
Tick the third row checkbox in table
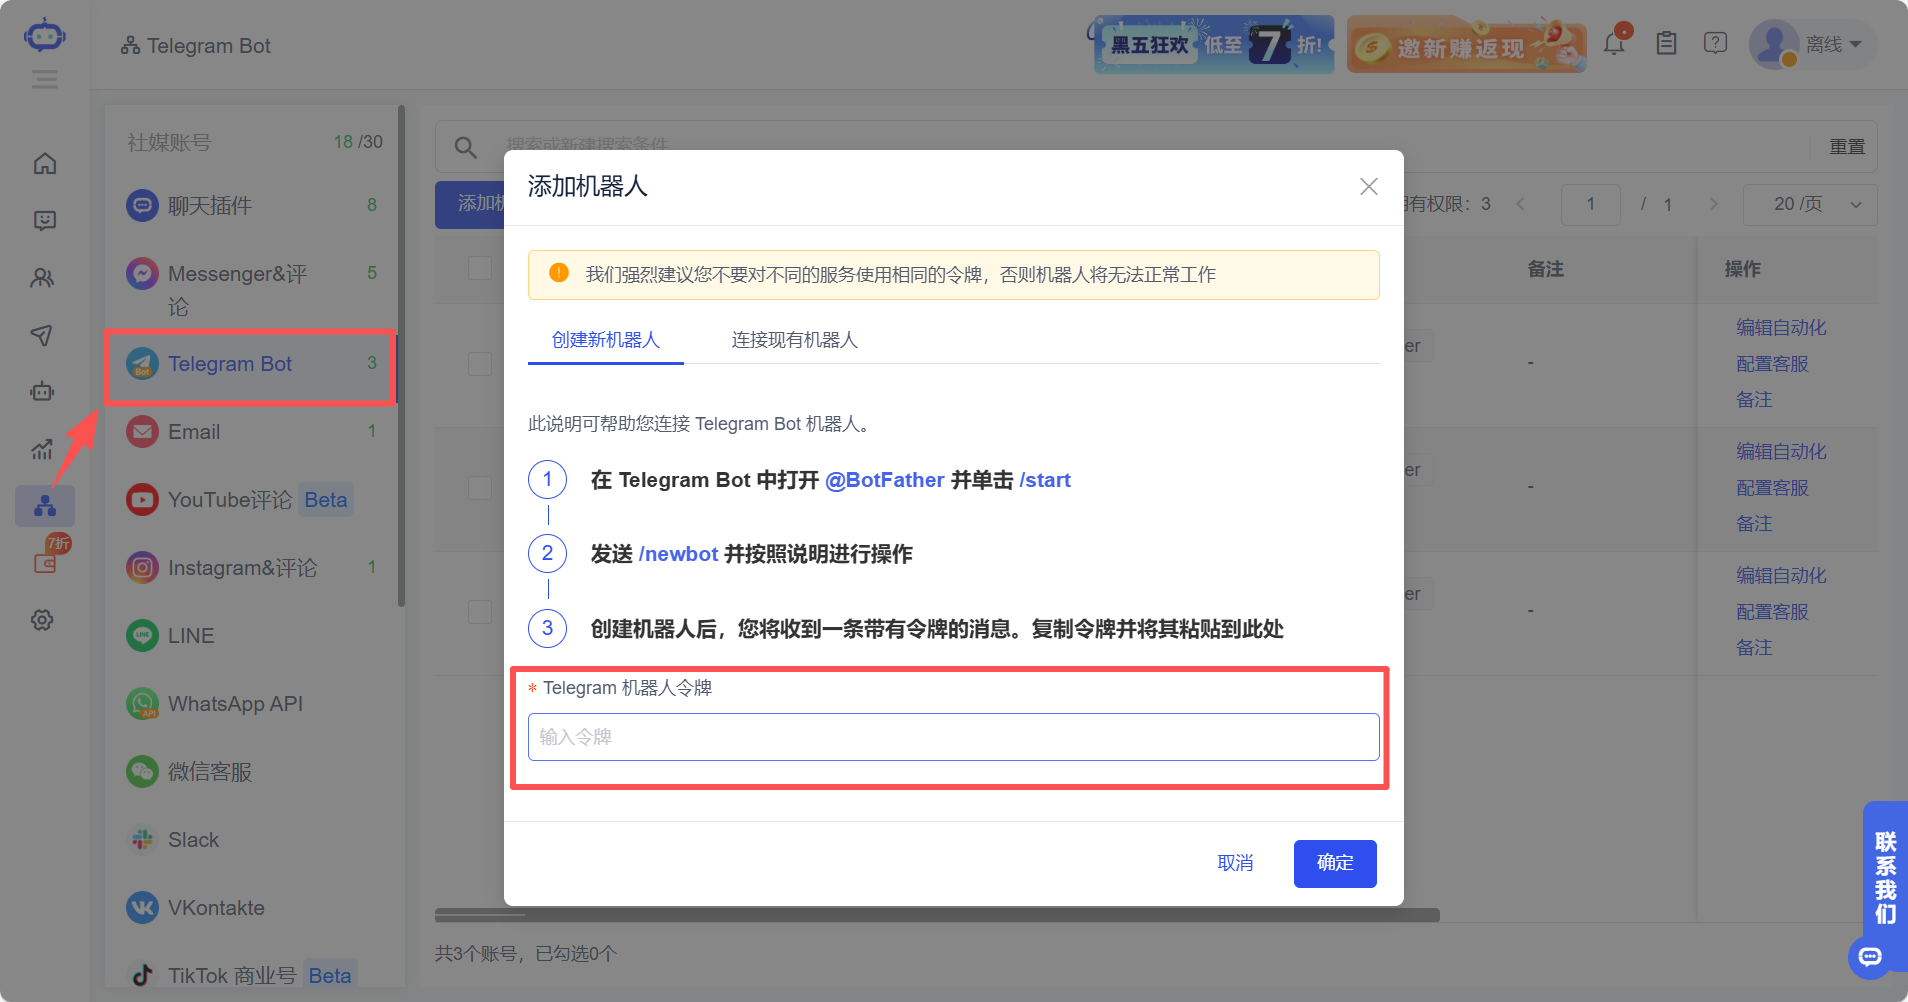tap(480, 611)
